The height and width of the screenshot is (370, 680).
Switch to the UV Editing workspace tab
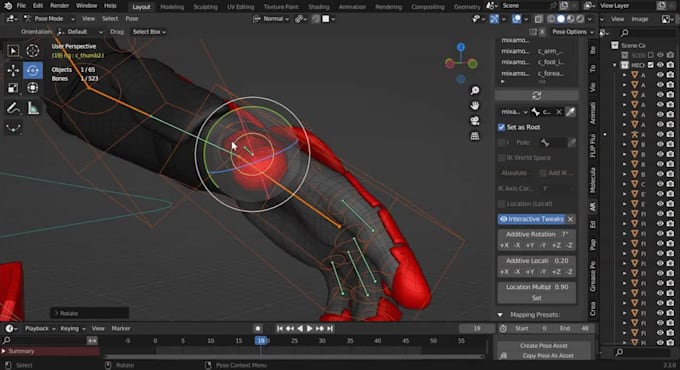click(x=241, y=7)
